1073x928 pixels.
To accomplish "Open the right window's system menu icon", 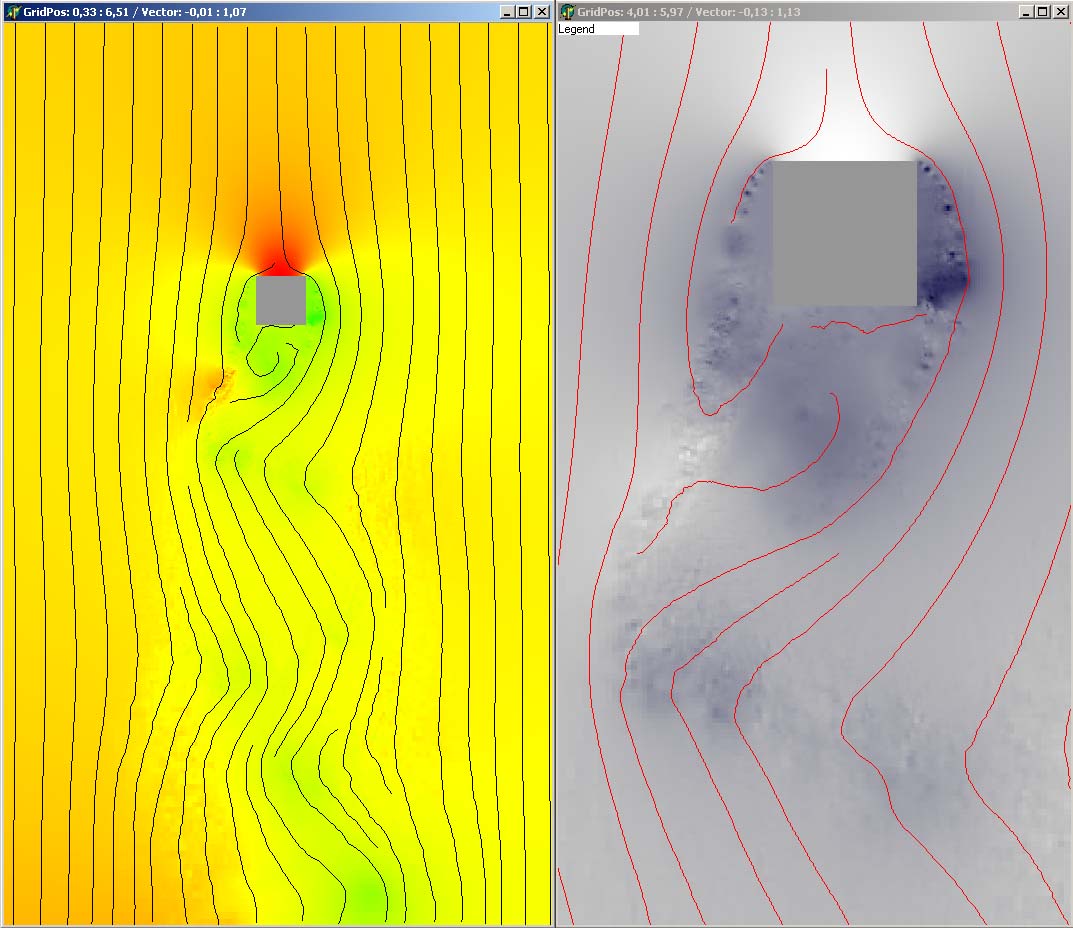I will (567, 12).
